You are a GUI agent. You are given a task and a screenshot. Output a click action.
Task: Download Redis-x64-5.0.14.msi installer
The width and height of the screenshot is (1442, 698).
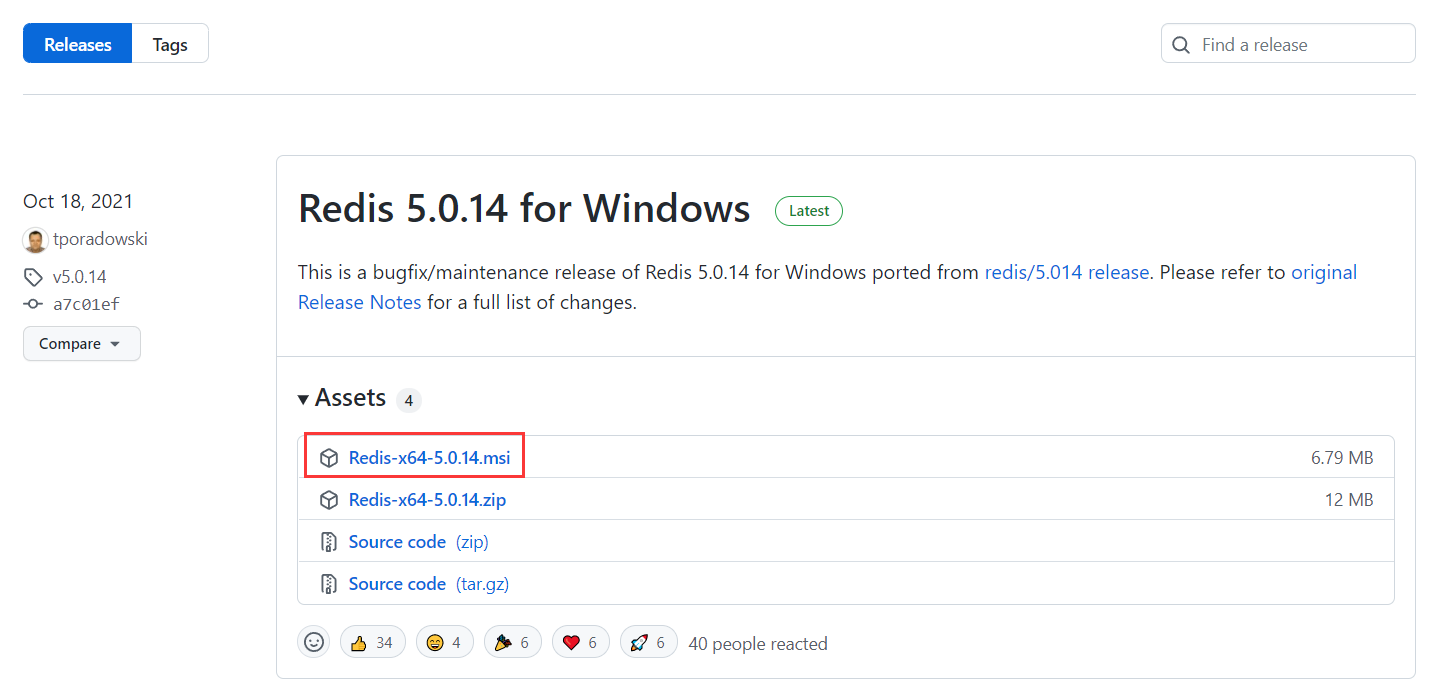click(429, 458)
